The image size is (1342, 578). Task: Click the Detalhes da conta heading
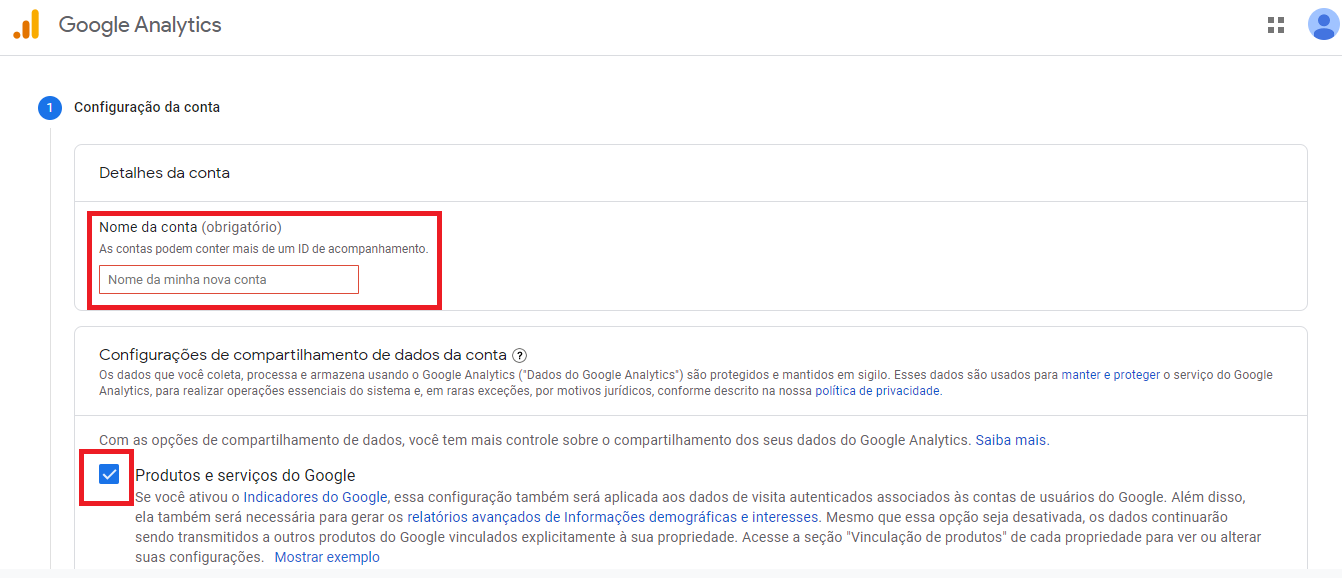(x=164, y=173)
